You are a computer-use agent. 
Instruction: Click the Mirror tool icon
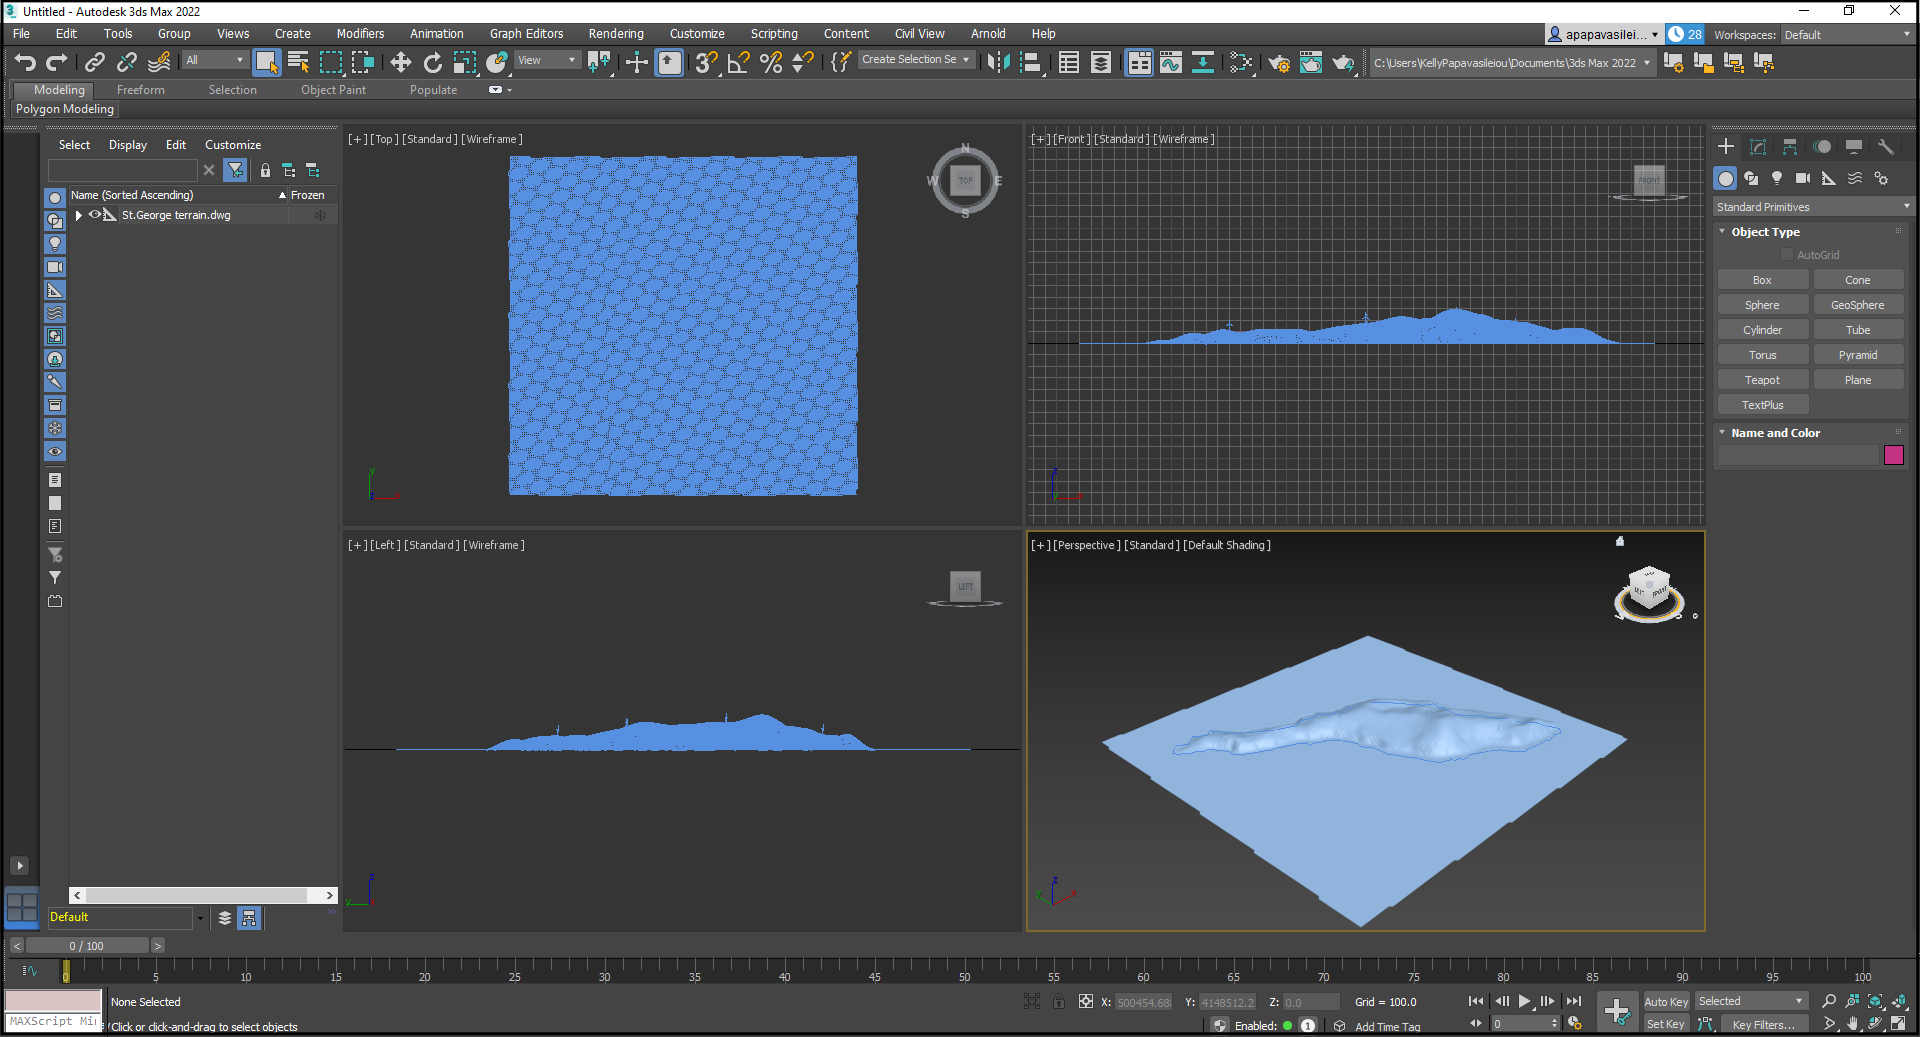click(x=997, y=63)
